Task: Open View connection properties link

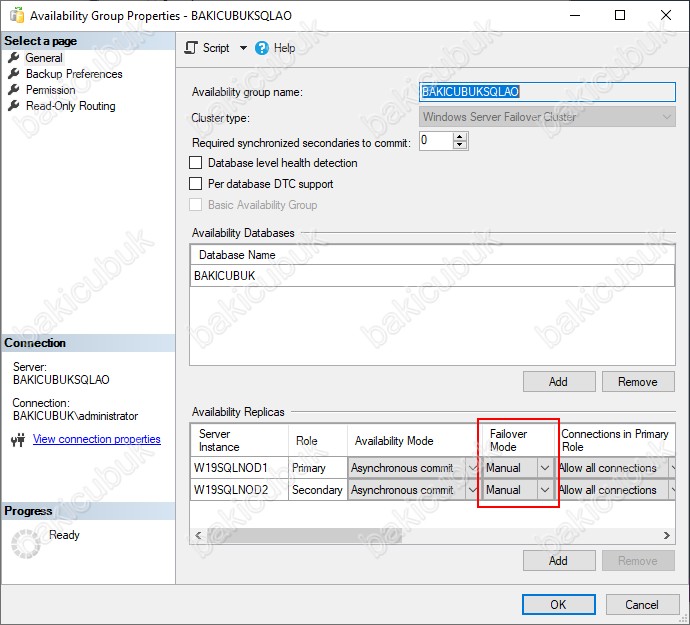Action: click(x=96, y=439)
